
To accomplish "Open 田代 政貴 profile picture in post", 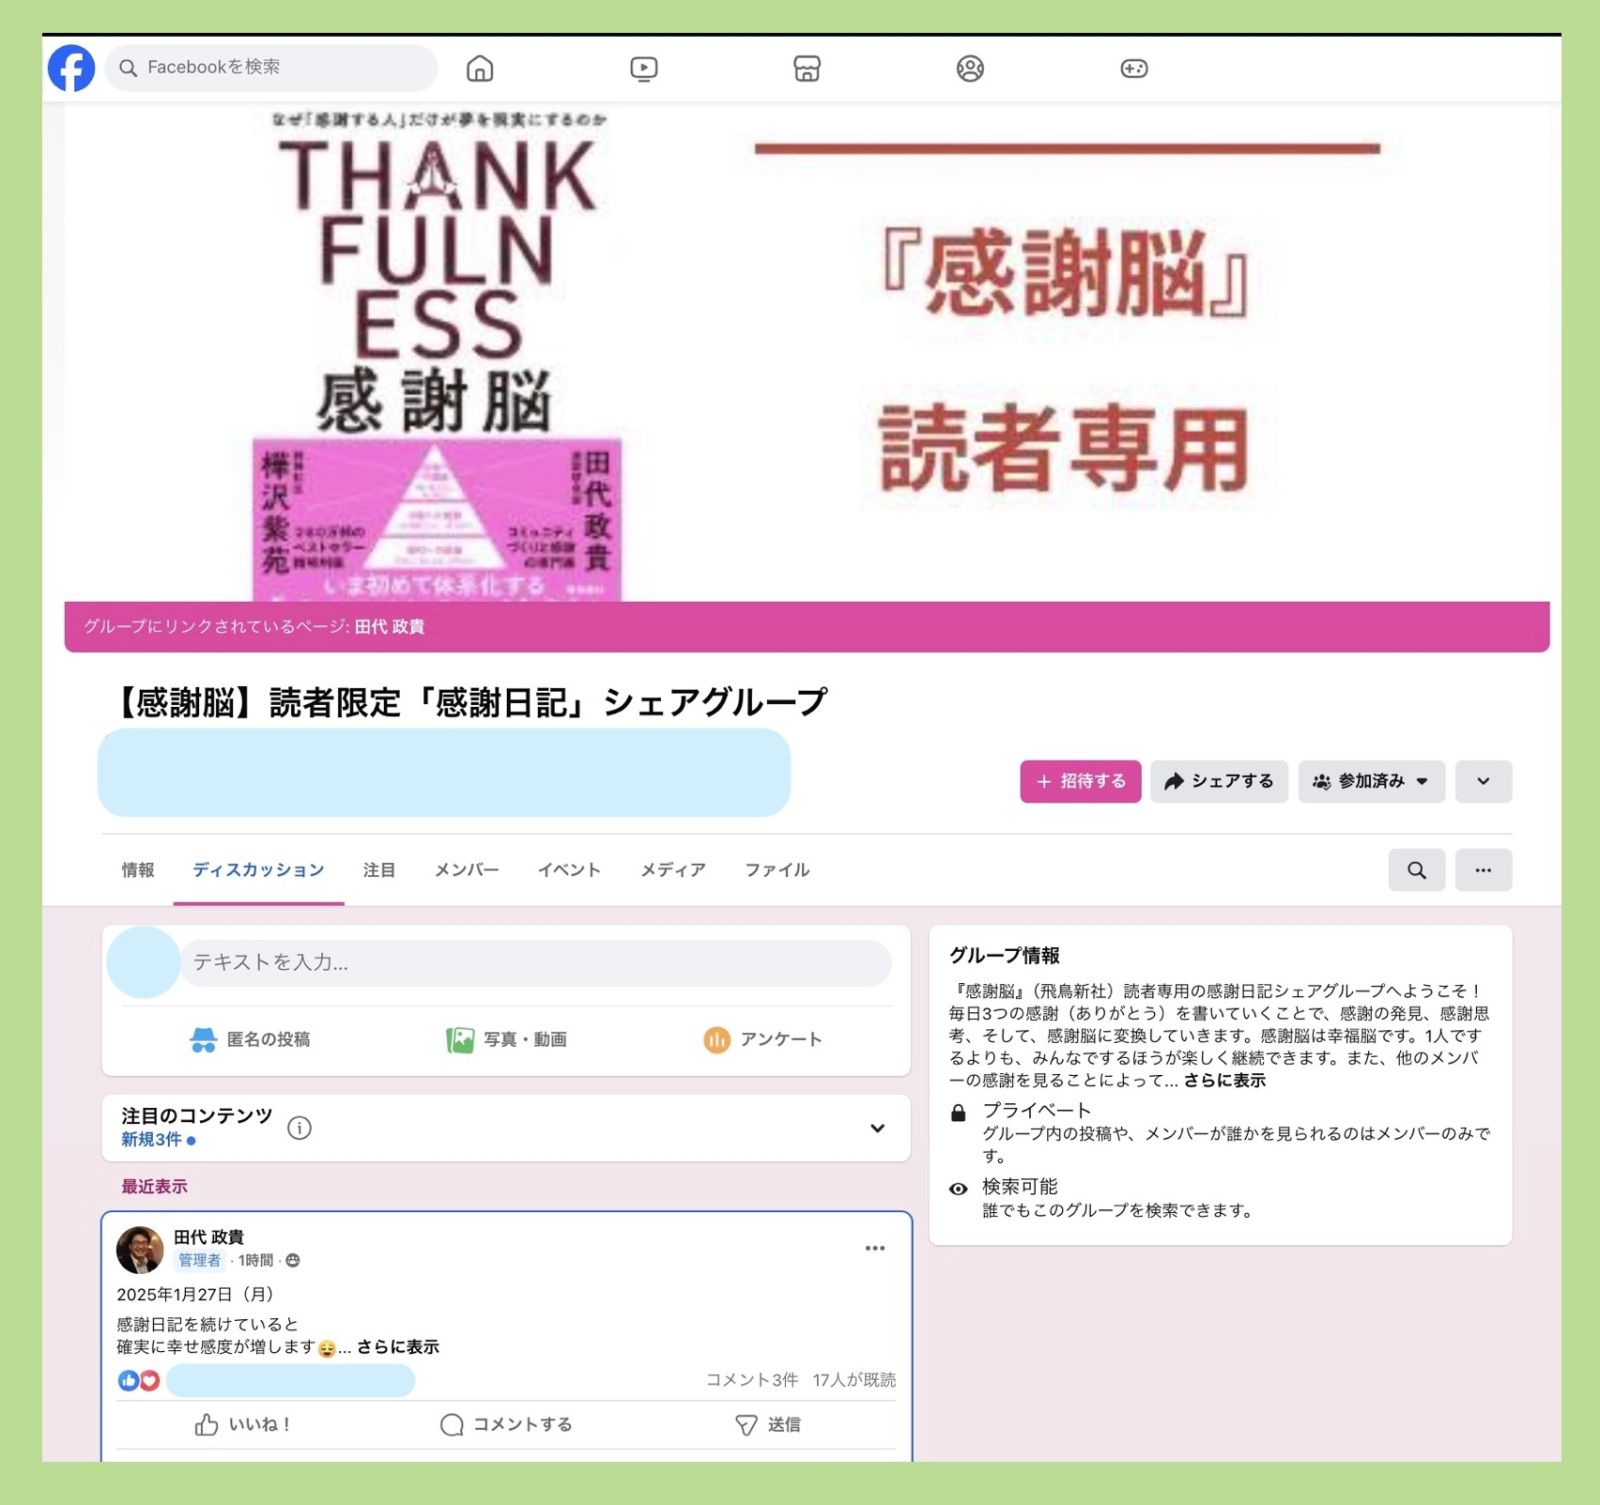I will point(140,1250).
